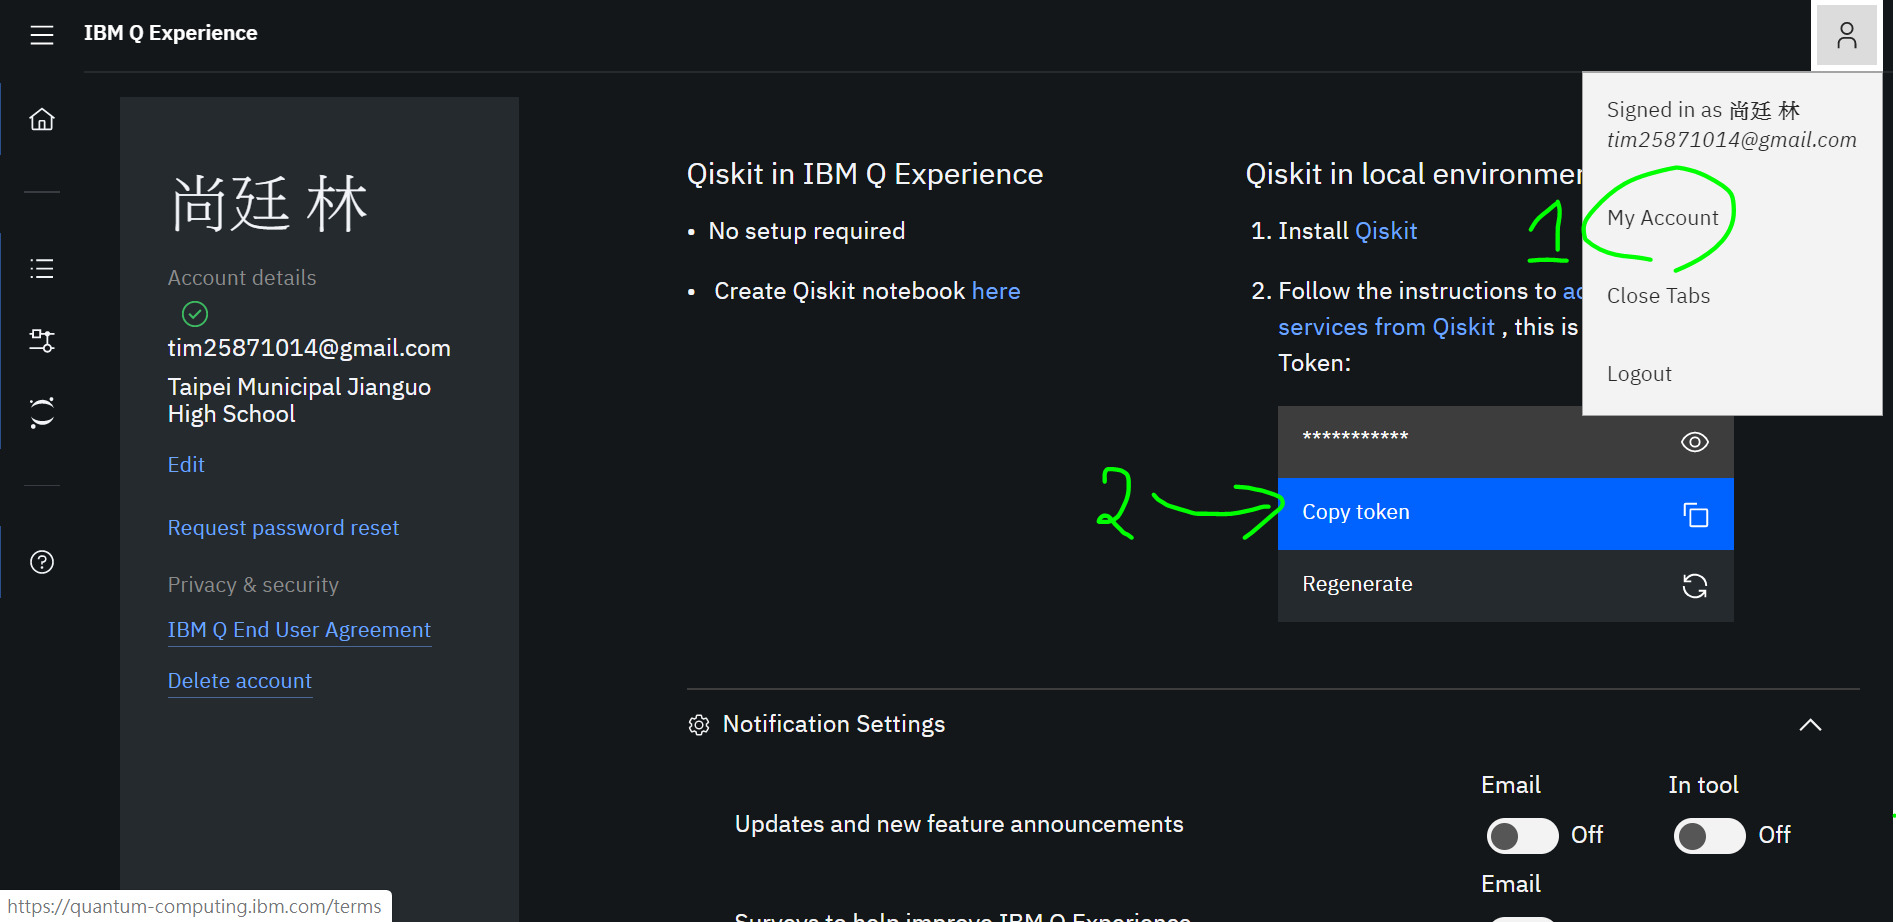Go to the home dashboard icon
Image resolution: width=1896 pixels, height=922 pixels.
point(42,120)
